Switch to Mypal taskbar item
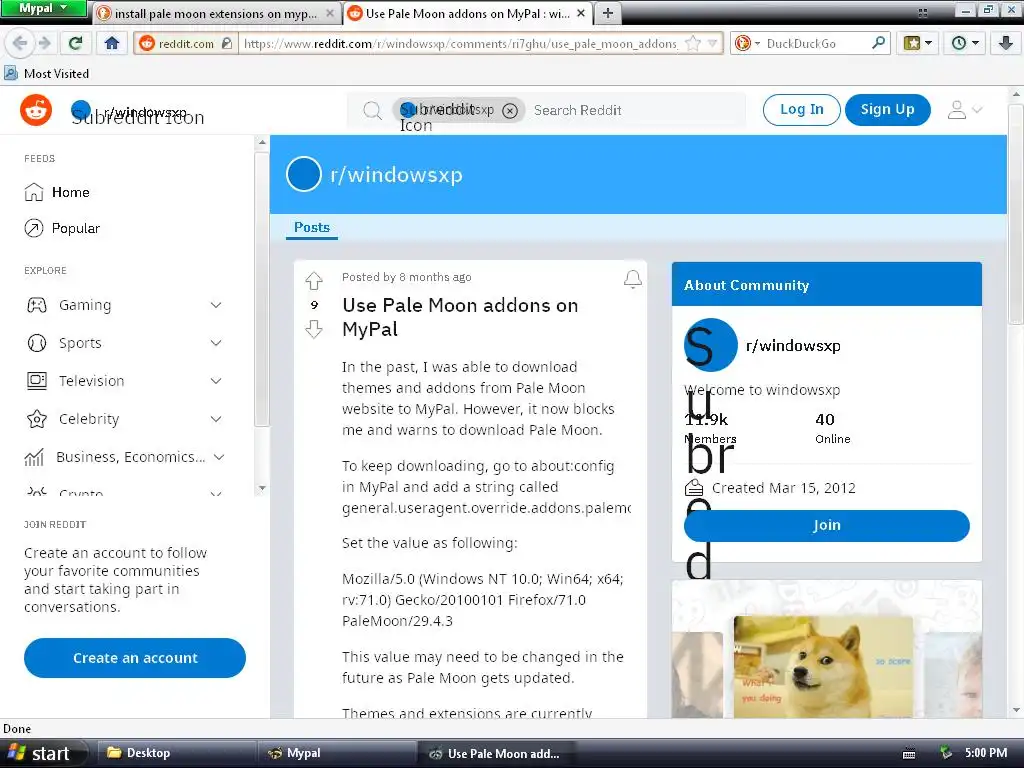The width and height of the screenshot is (1024, 768). pyautogui.click(x=336, y=753)
